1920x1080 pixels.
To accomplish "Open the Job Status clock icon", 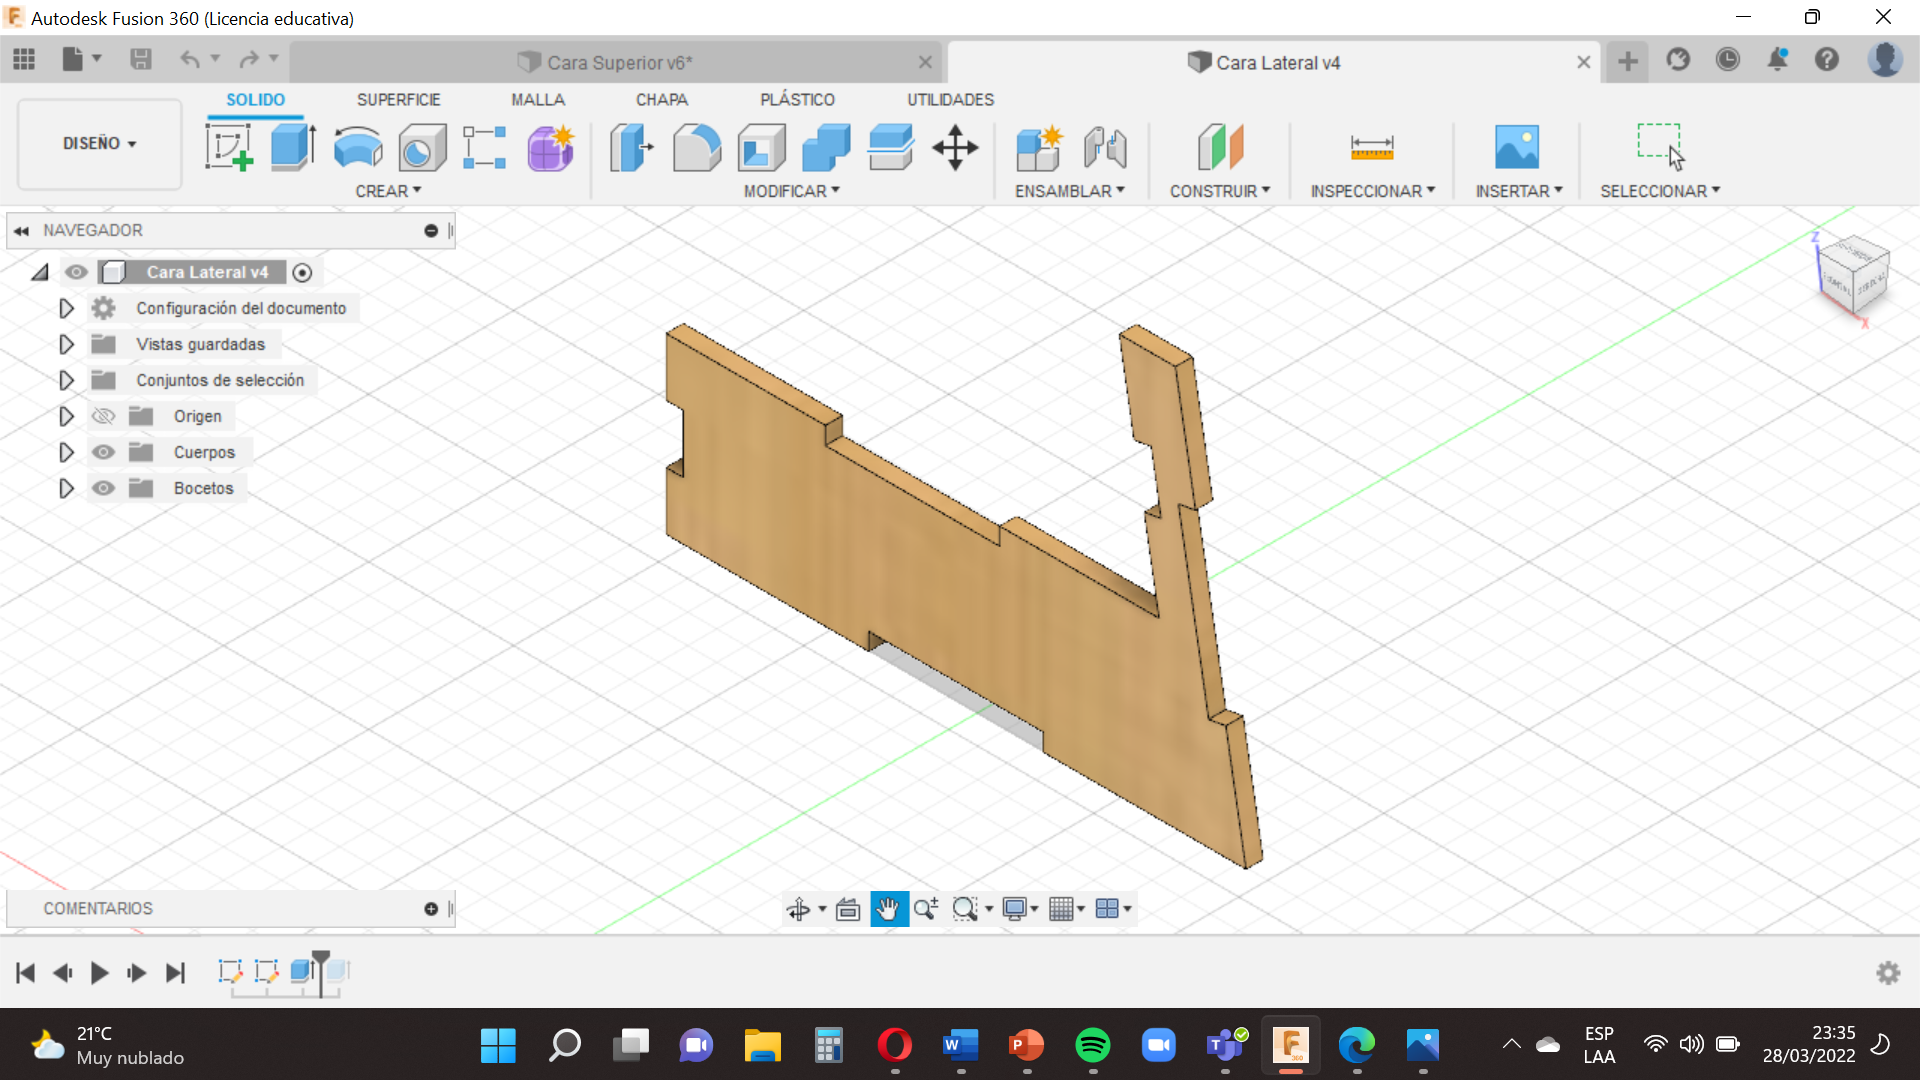I will pos(1727,60).
